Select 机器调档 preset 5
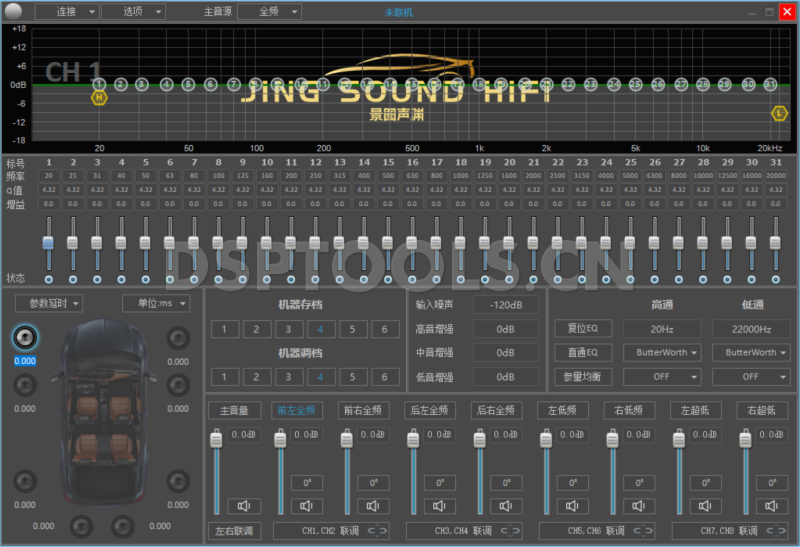The image size is (800, 547). [x=353, y=377]
